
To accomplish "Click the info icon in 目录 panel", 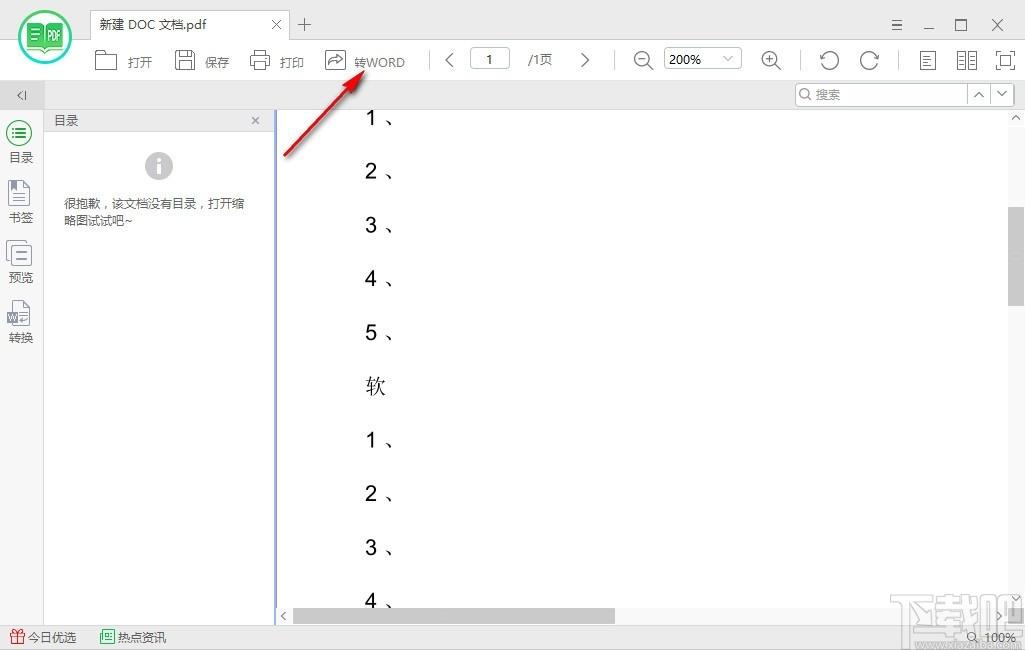I will pos(159,166).
